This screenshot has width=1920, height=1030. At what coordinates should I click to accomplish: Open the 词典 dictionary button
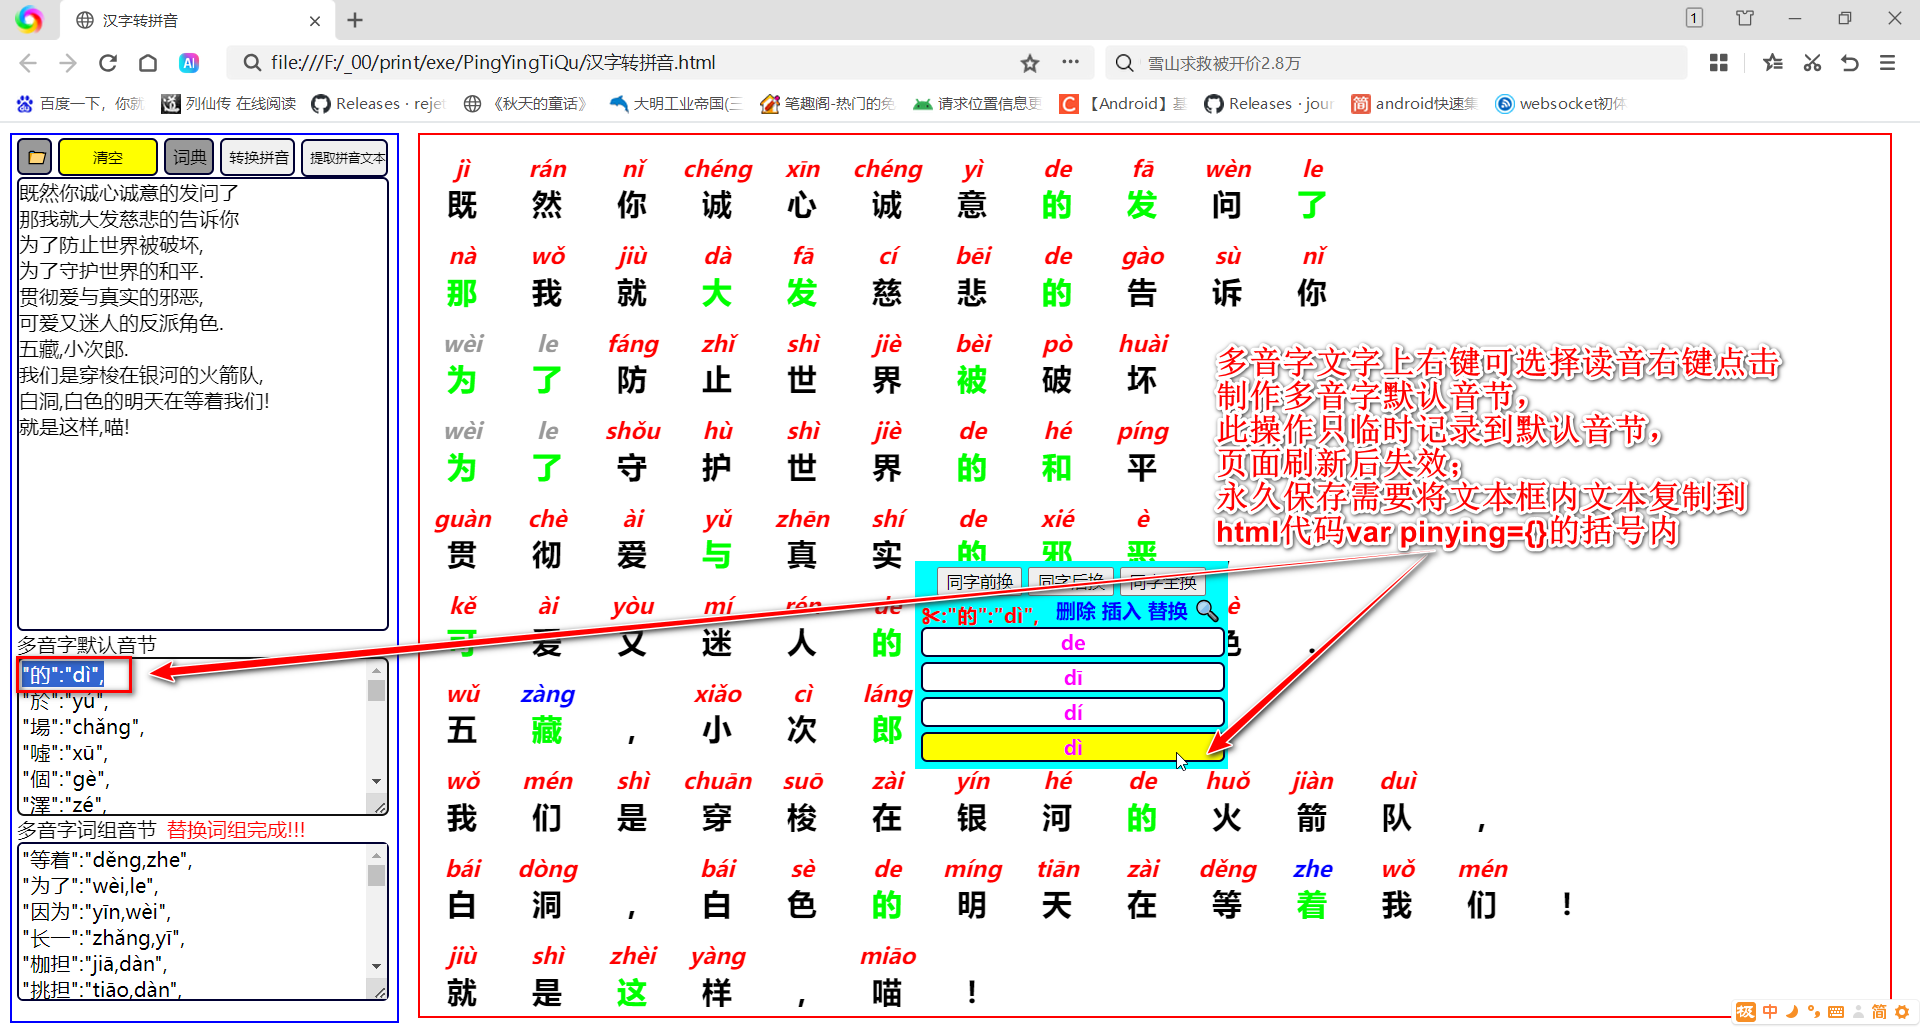(x=189, y=157)
